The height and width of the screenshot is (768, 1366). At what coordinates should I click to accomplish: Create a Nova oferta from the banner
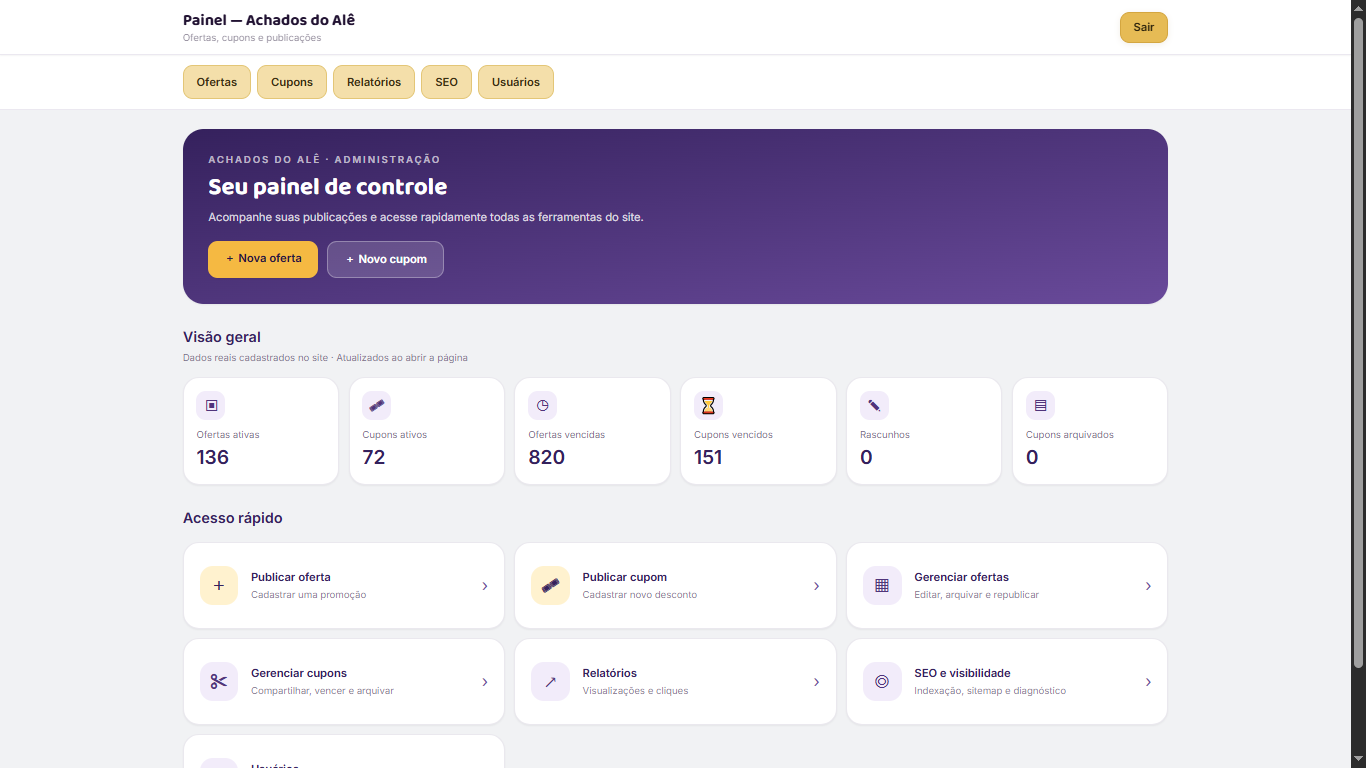263,259
